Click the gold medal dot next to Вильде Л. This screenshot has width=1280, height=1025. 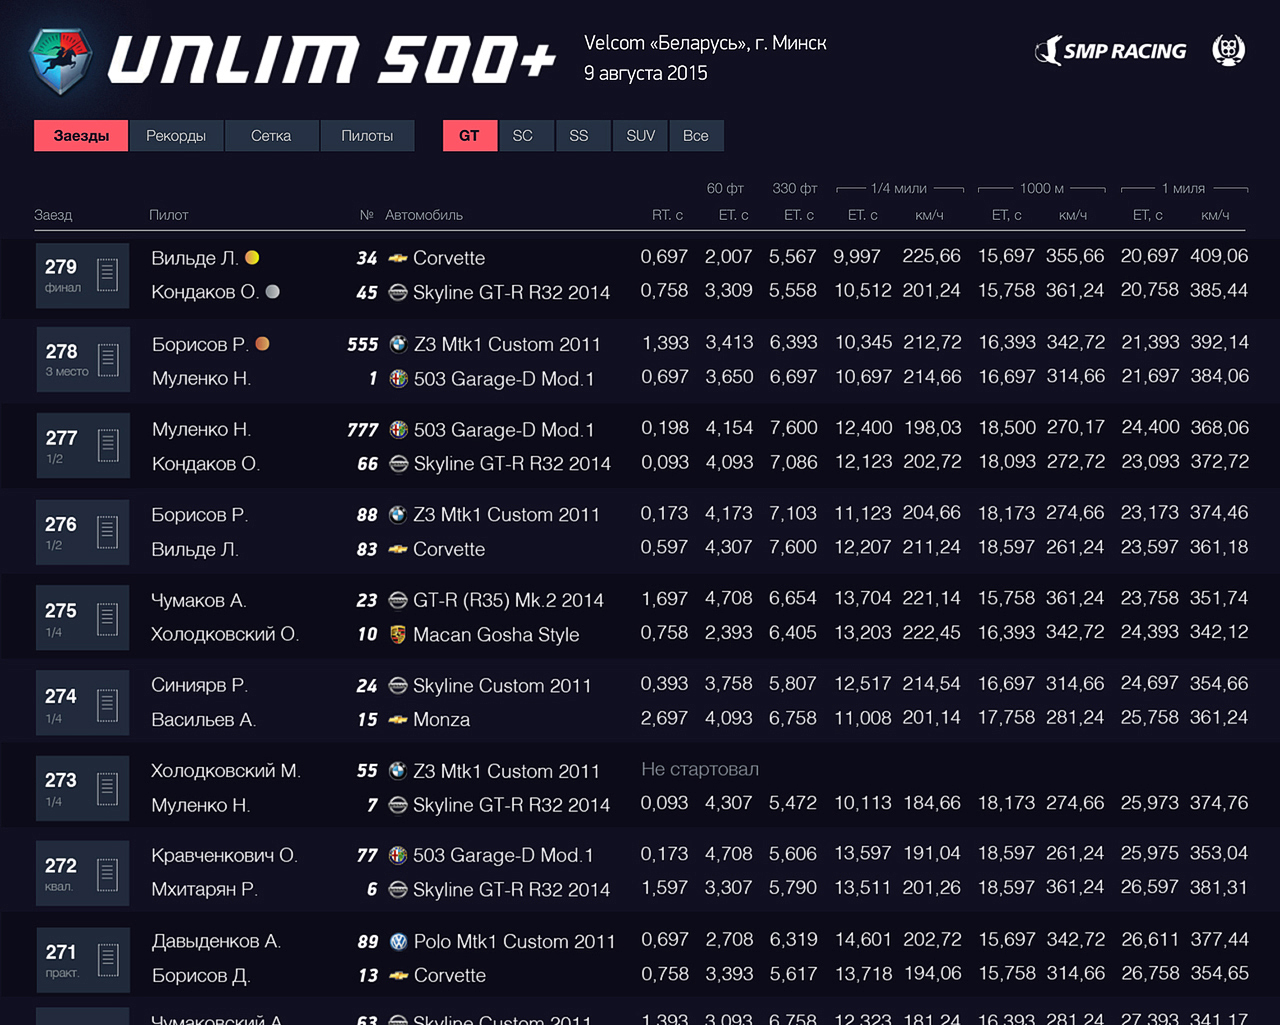(x=252, y=258)
